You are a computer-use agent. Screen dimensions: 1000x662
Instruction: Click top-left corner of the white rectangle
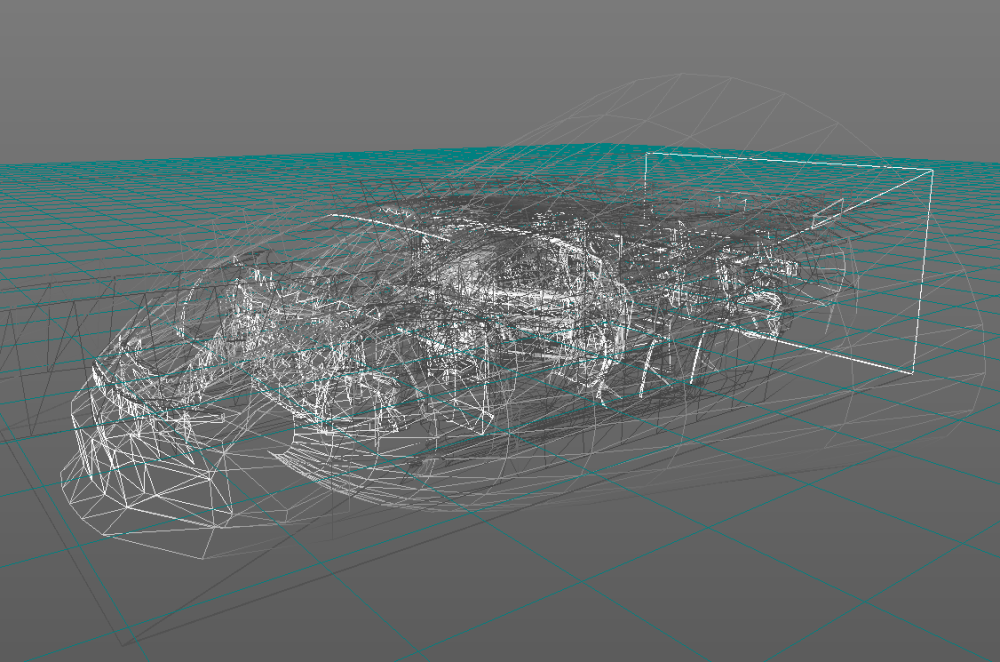647,154
